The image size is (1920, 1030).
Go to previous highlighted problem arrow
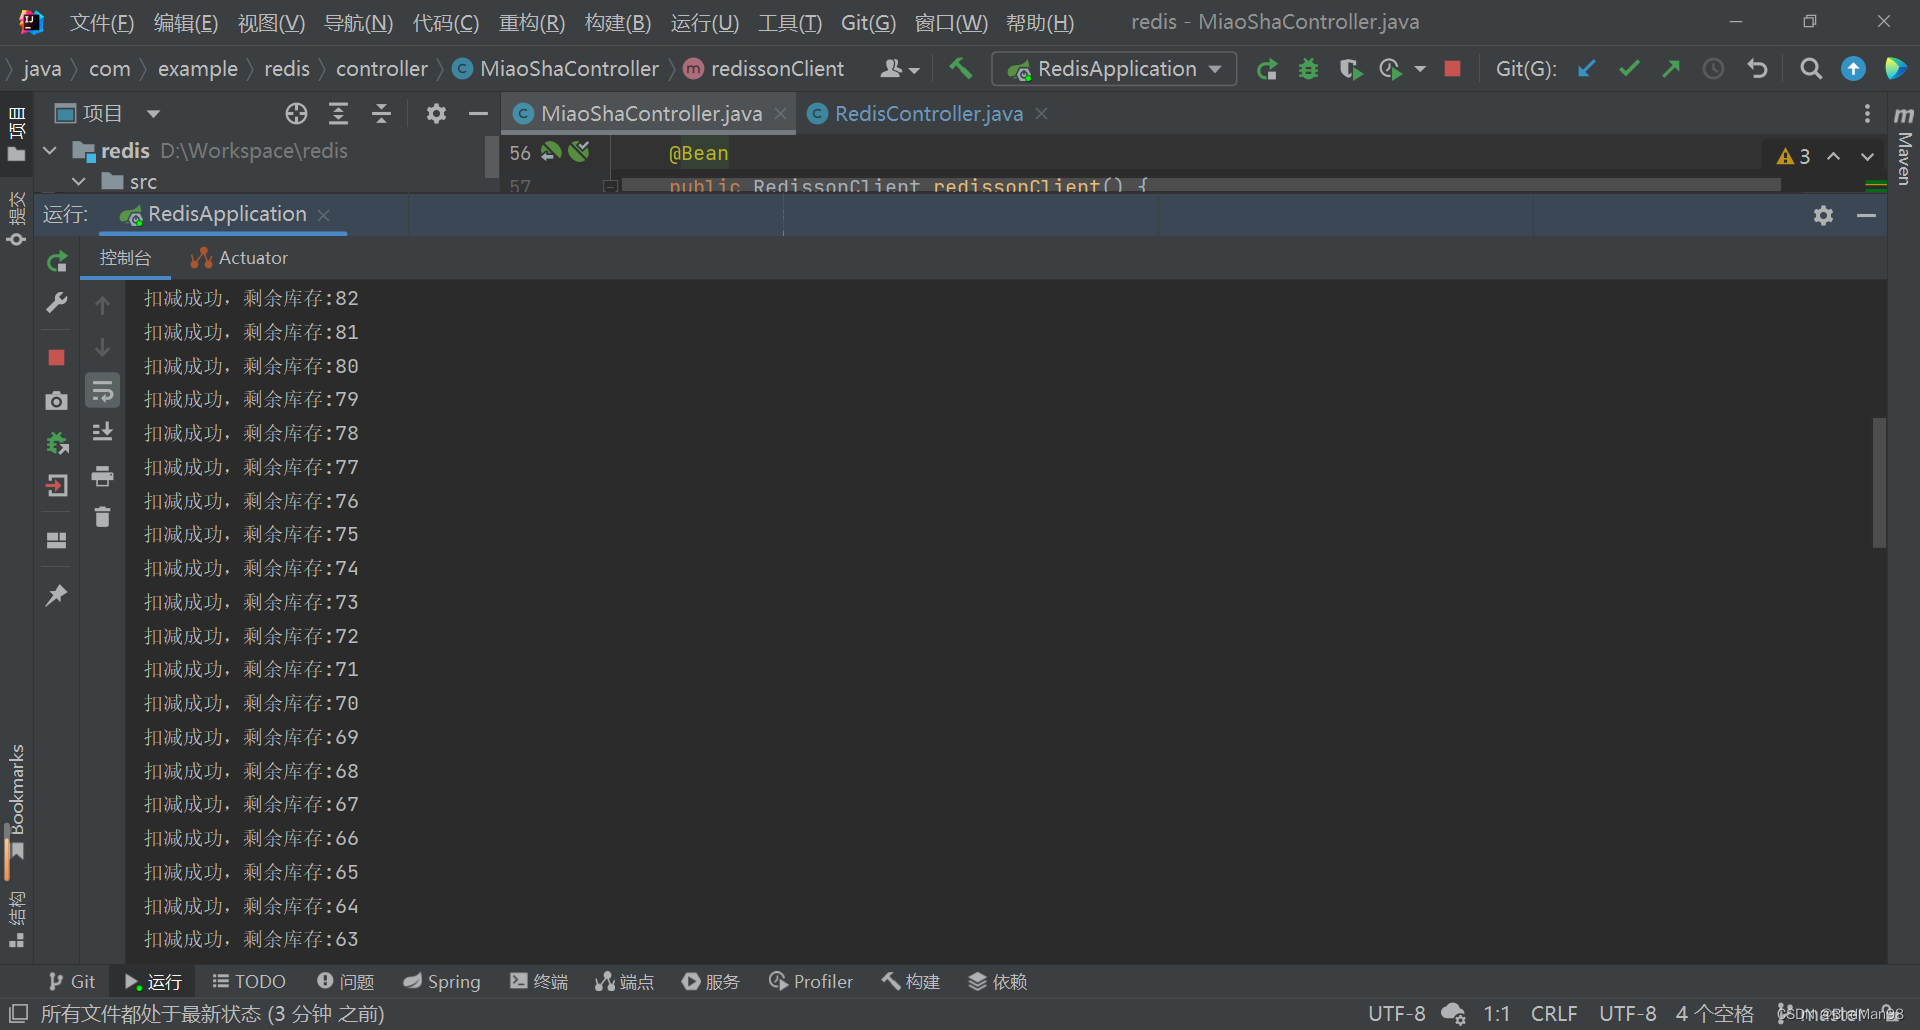1833,156
